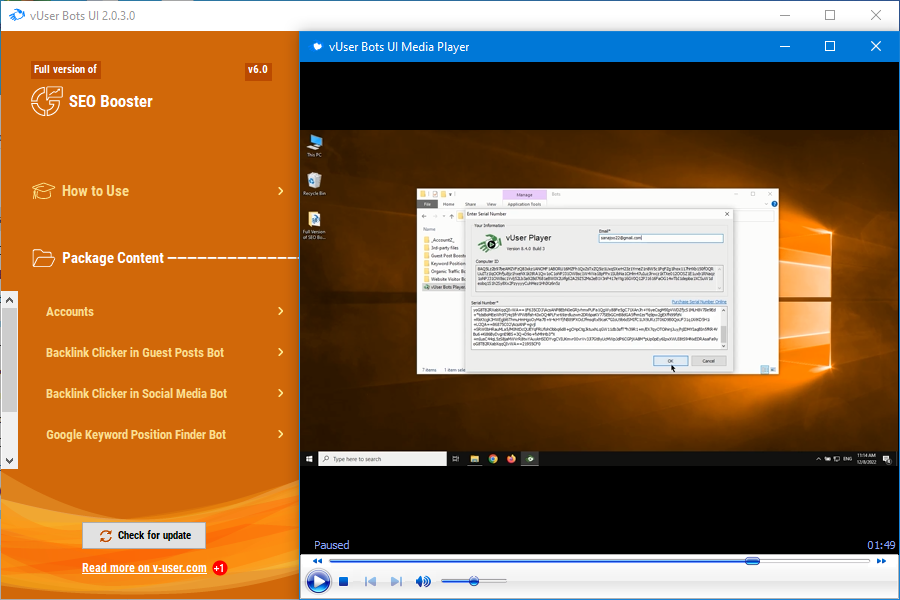900x600 pixels.
Task: Click the package list scroll down arrow
Action: point(9,460)
